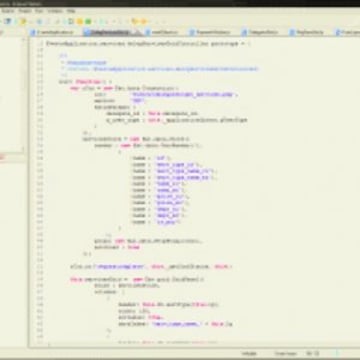Click the cursor line:column status entry
360x360 pixels.
tap(313, 353)
